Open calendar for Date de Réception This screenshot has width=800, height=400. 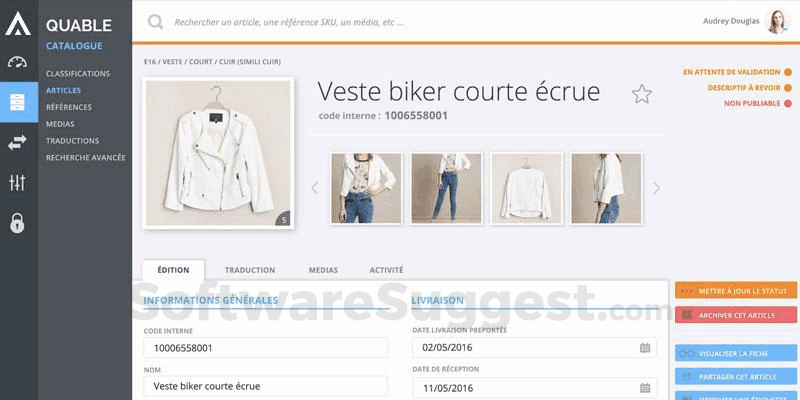[x=645, y=387]
